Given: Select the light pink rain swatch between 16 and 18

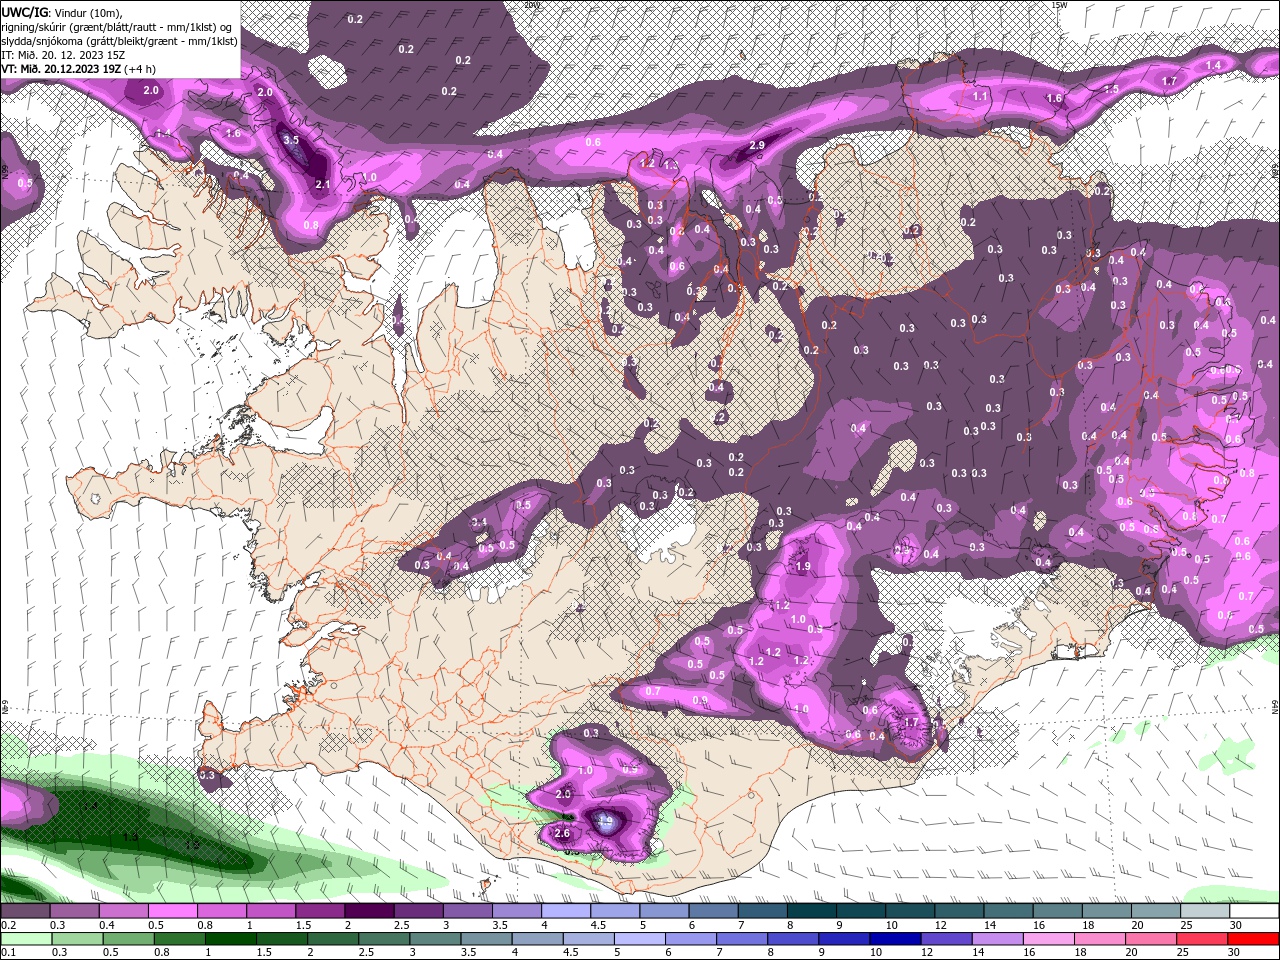Looking at the screenshot, I should tap(1048, 939).
